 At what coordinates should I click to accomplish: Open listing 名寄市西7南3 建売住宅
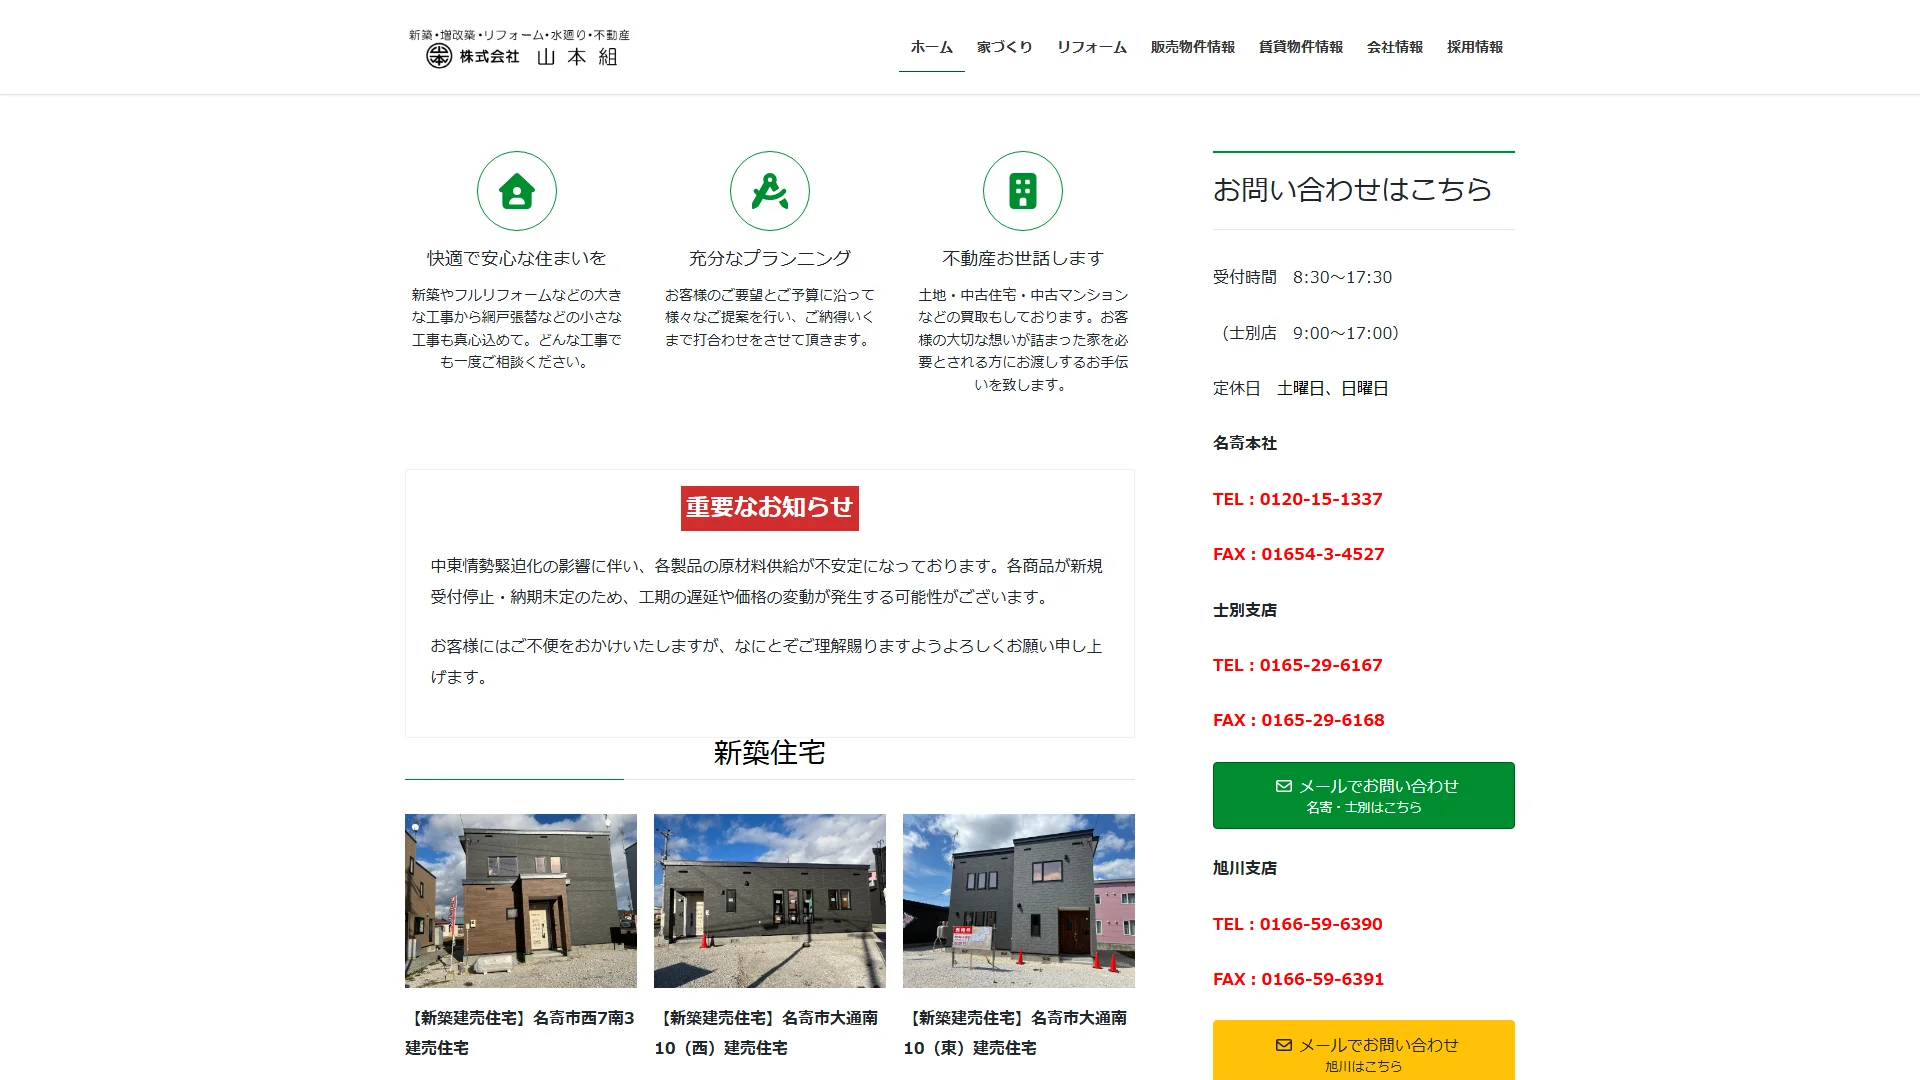coord(520,1033)
